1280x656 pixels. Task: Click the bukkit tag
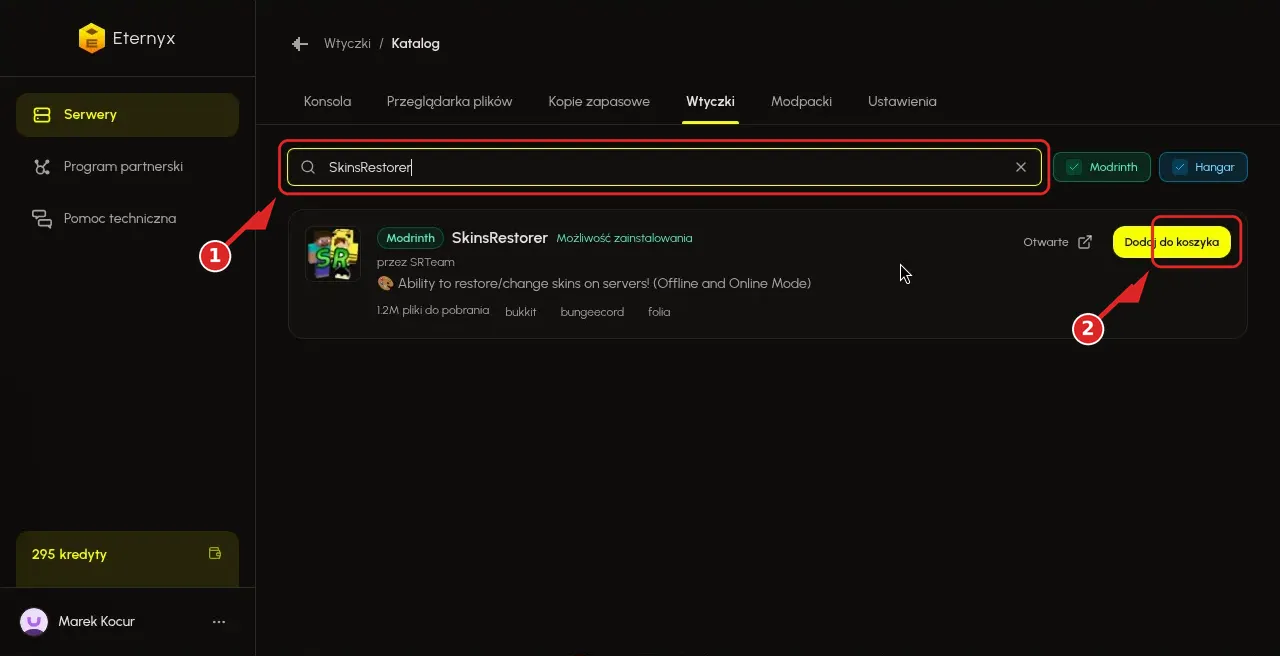pyautogui.click(x=521, y=312)
